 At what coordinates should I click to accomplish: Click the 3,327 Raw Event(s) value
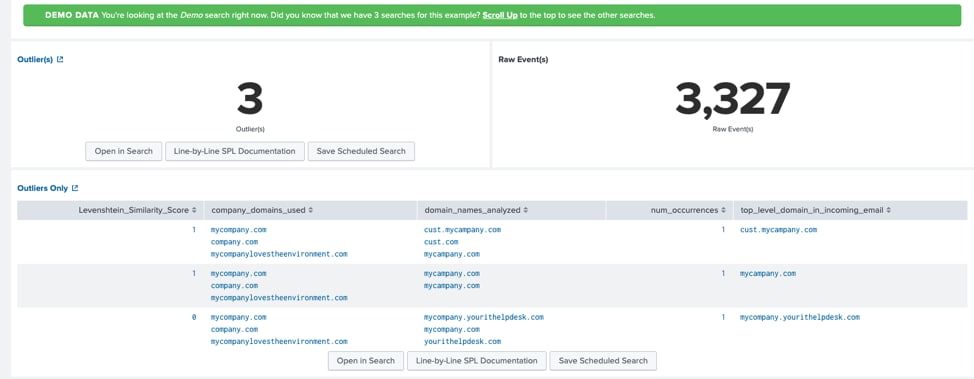[732, 99]
